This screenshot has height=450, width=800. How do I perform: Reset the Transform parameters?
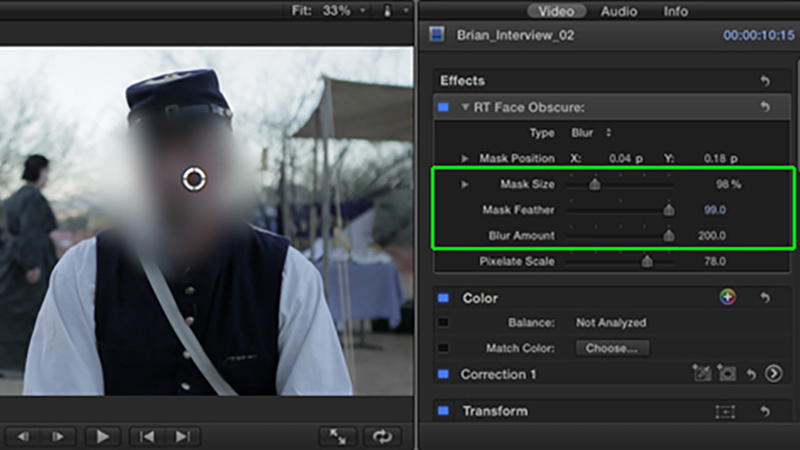[x=765, y=411]
